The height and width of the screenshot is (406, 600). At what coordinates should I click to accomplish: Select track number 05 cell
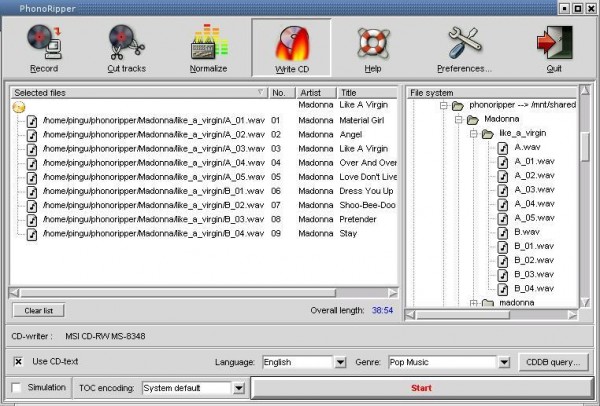coord(276,177)
